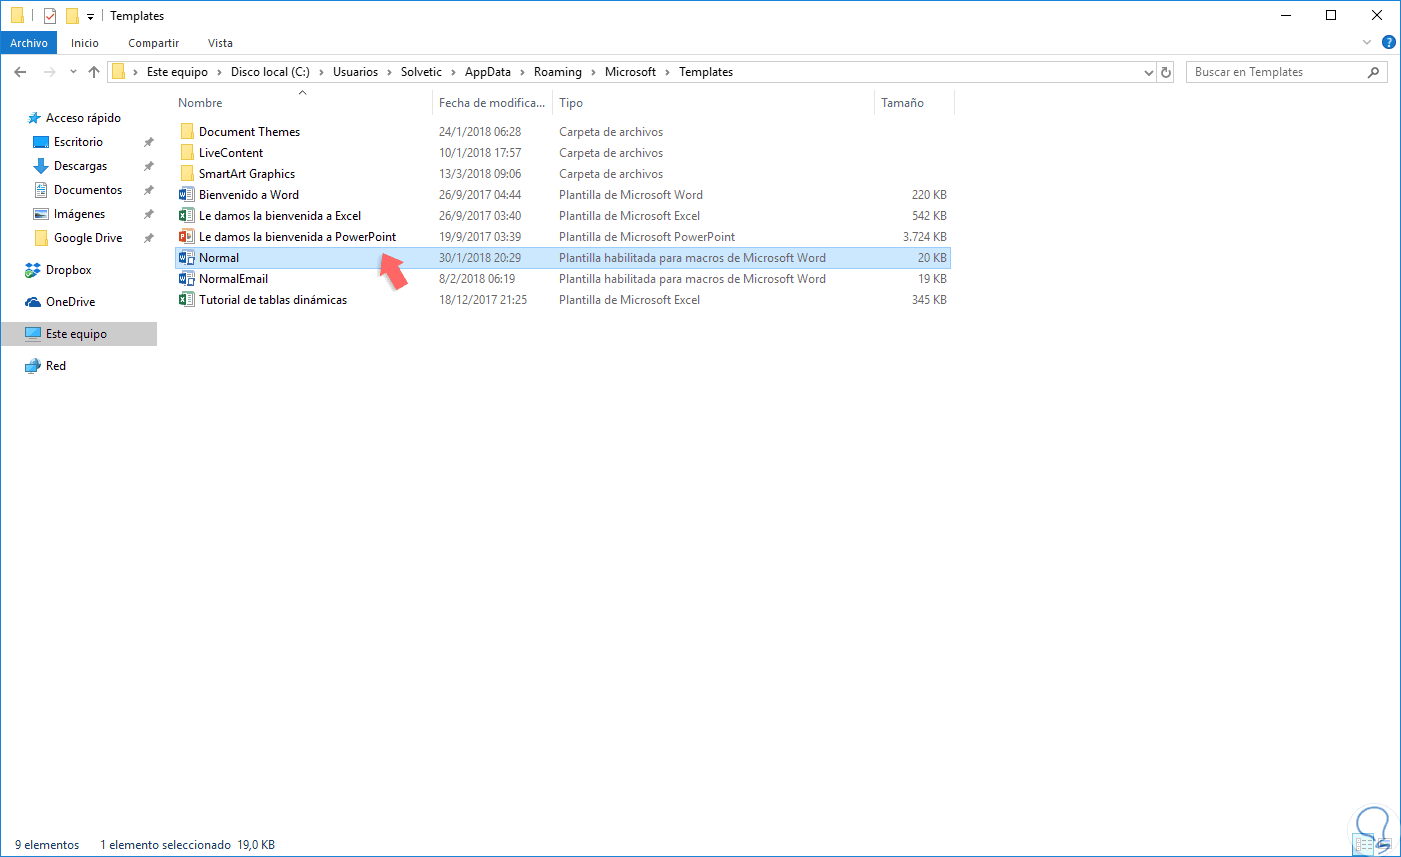Go back with the left arrow
Screen dimensions: 1401x857
20,72
